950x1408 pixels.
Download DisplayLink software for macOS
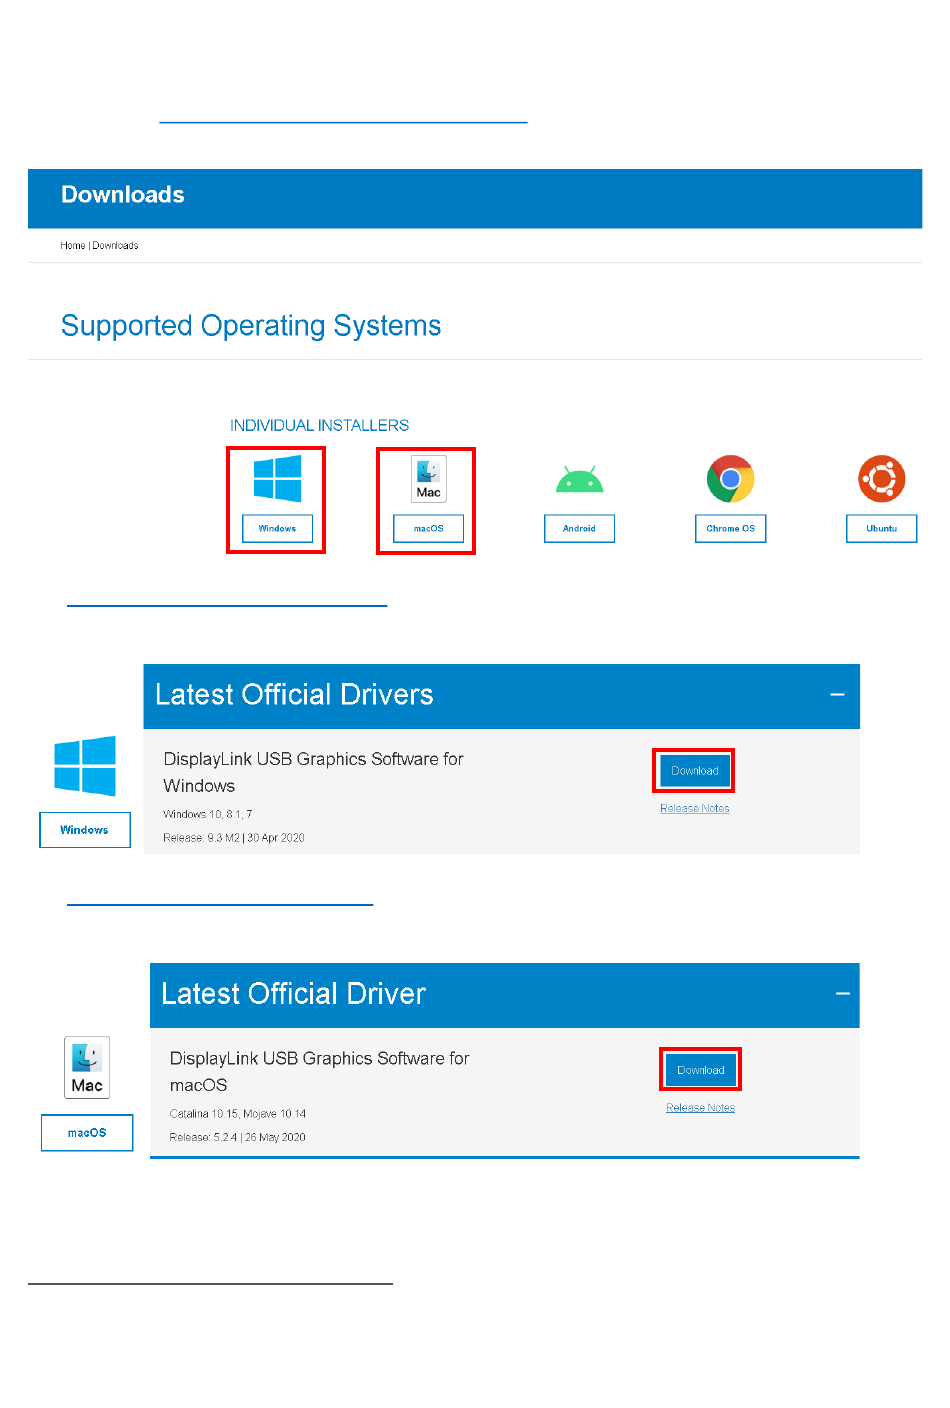pyautogui.click(x=701, y=1070)
